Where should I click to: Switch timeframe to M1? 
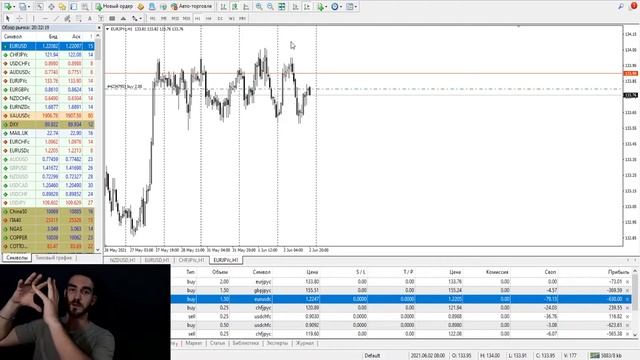pyautogui.click(x=152, y=18)
